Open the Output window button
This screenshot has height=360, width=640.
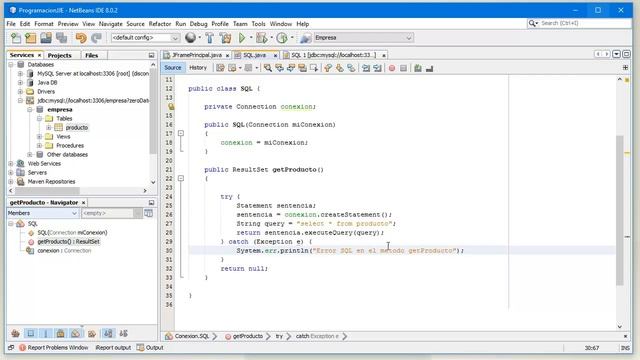pyautogui.click(x=150, y=348)
